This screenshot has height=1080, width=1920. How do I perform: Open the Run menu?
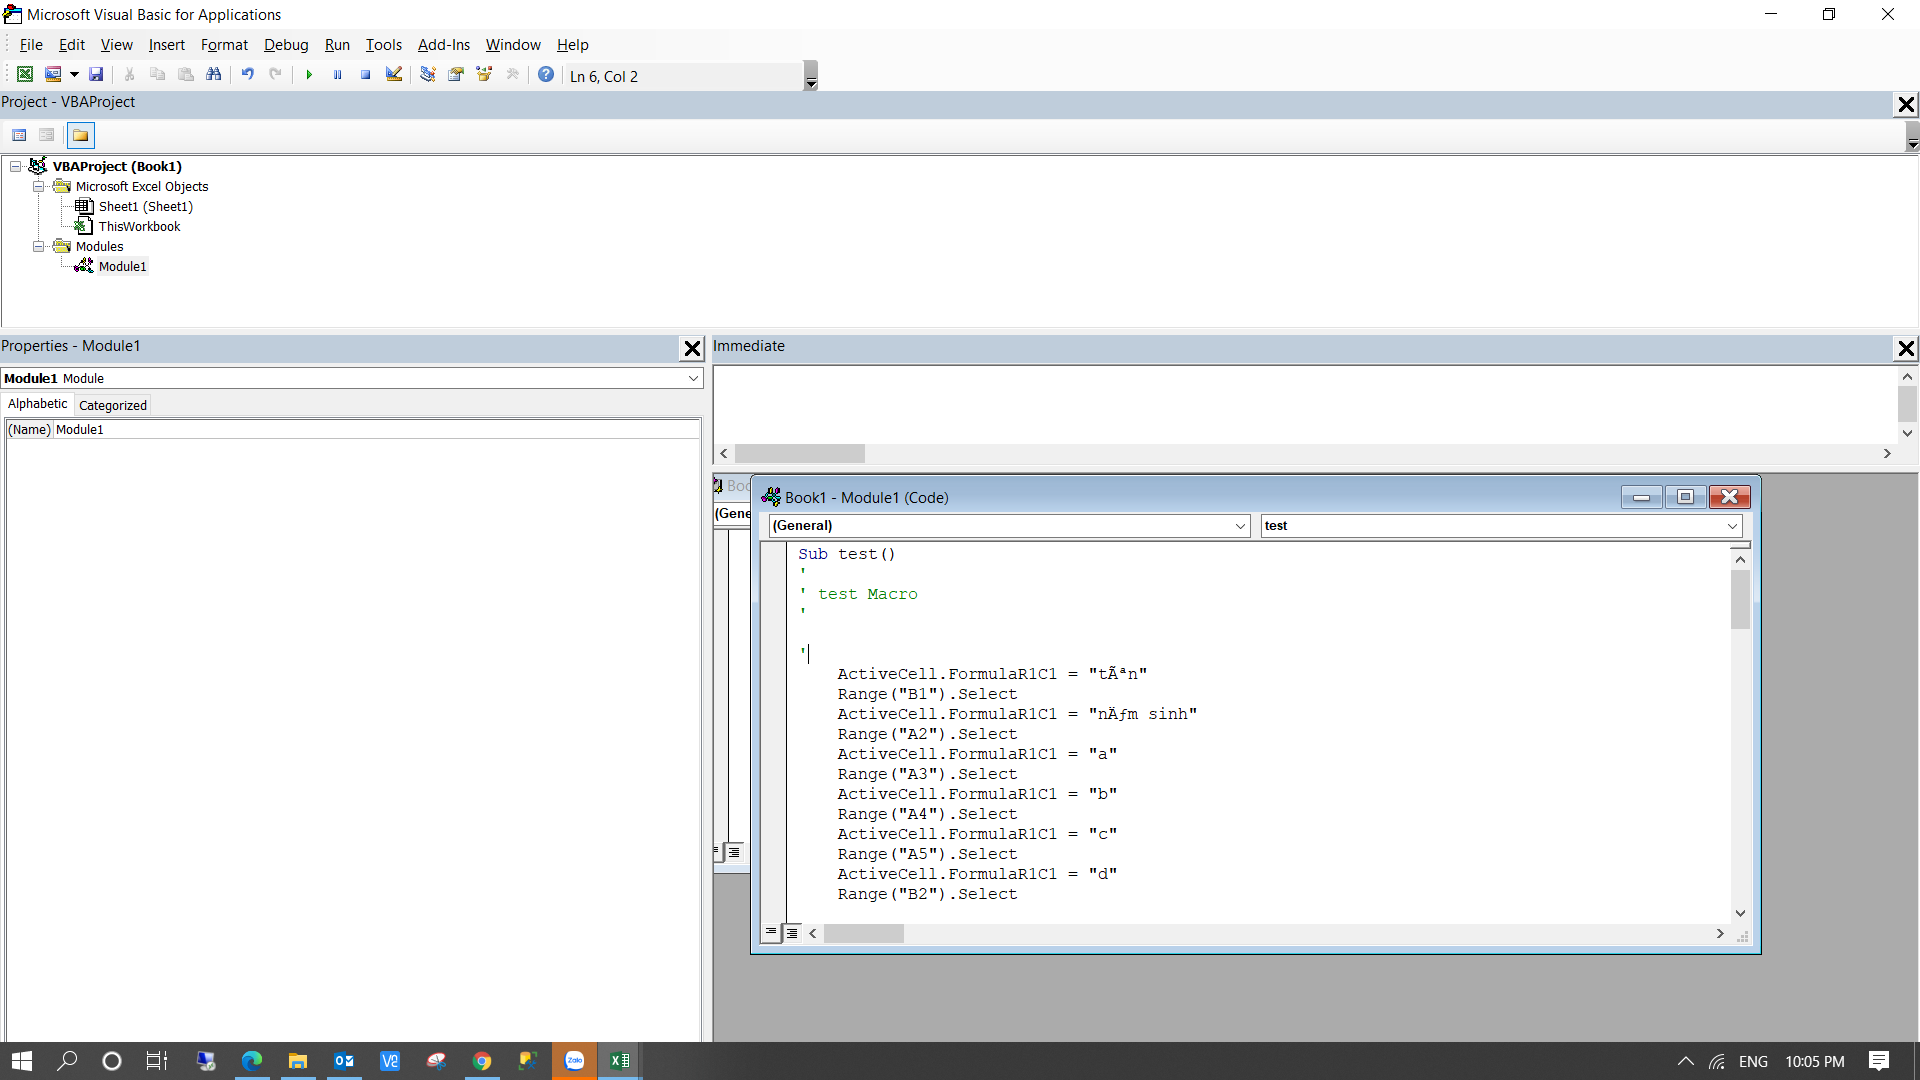[x=337, y=45]
